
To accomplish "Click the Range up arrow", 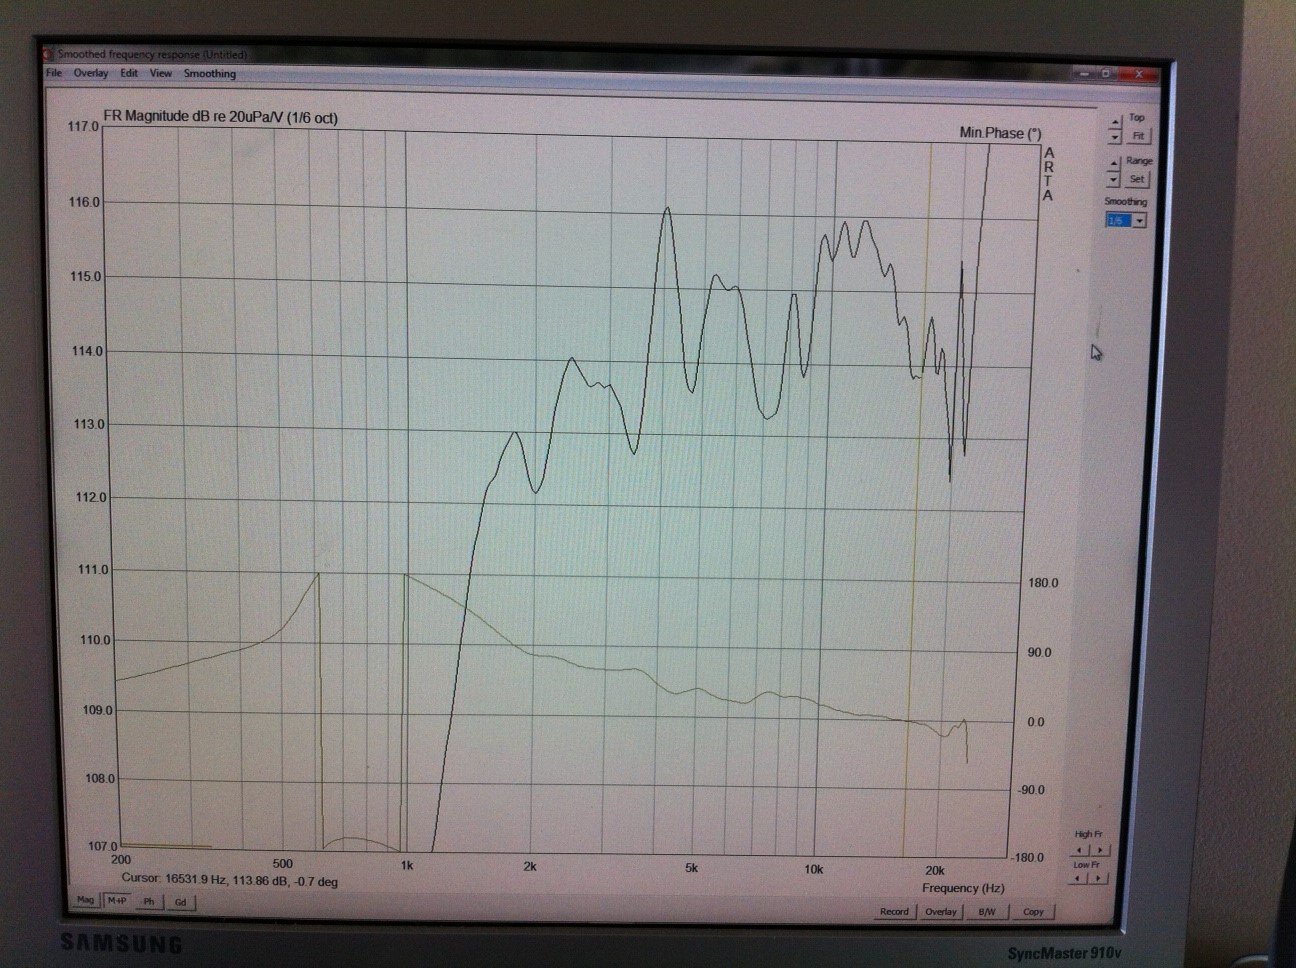I will point(1113,163).
